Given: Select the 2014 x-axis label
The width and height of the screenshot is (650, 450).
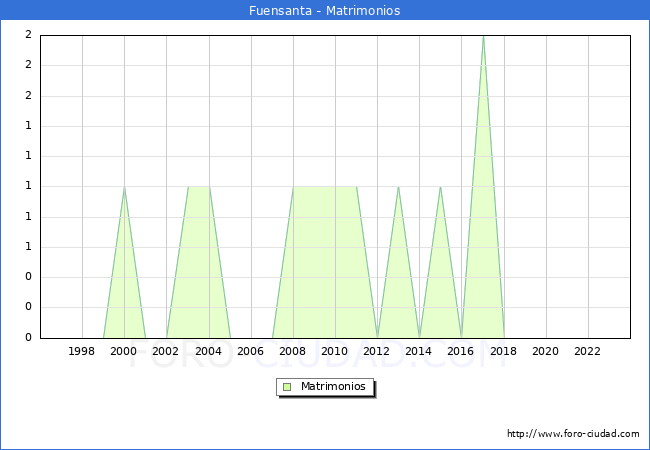Looking at the screenshot, I should click(419, 351).
